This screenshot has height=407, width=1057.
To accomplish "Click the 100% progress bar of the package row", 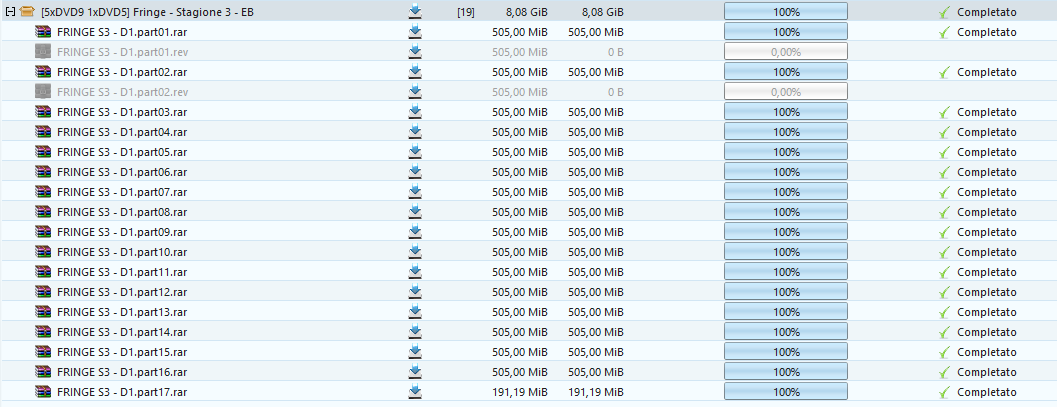I will coord(786,11).
